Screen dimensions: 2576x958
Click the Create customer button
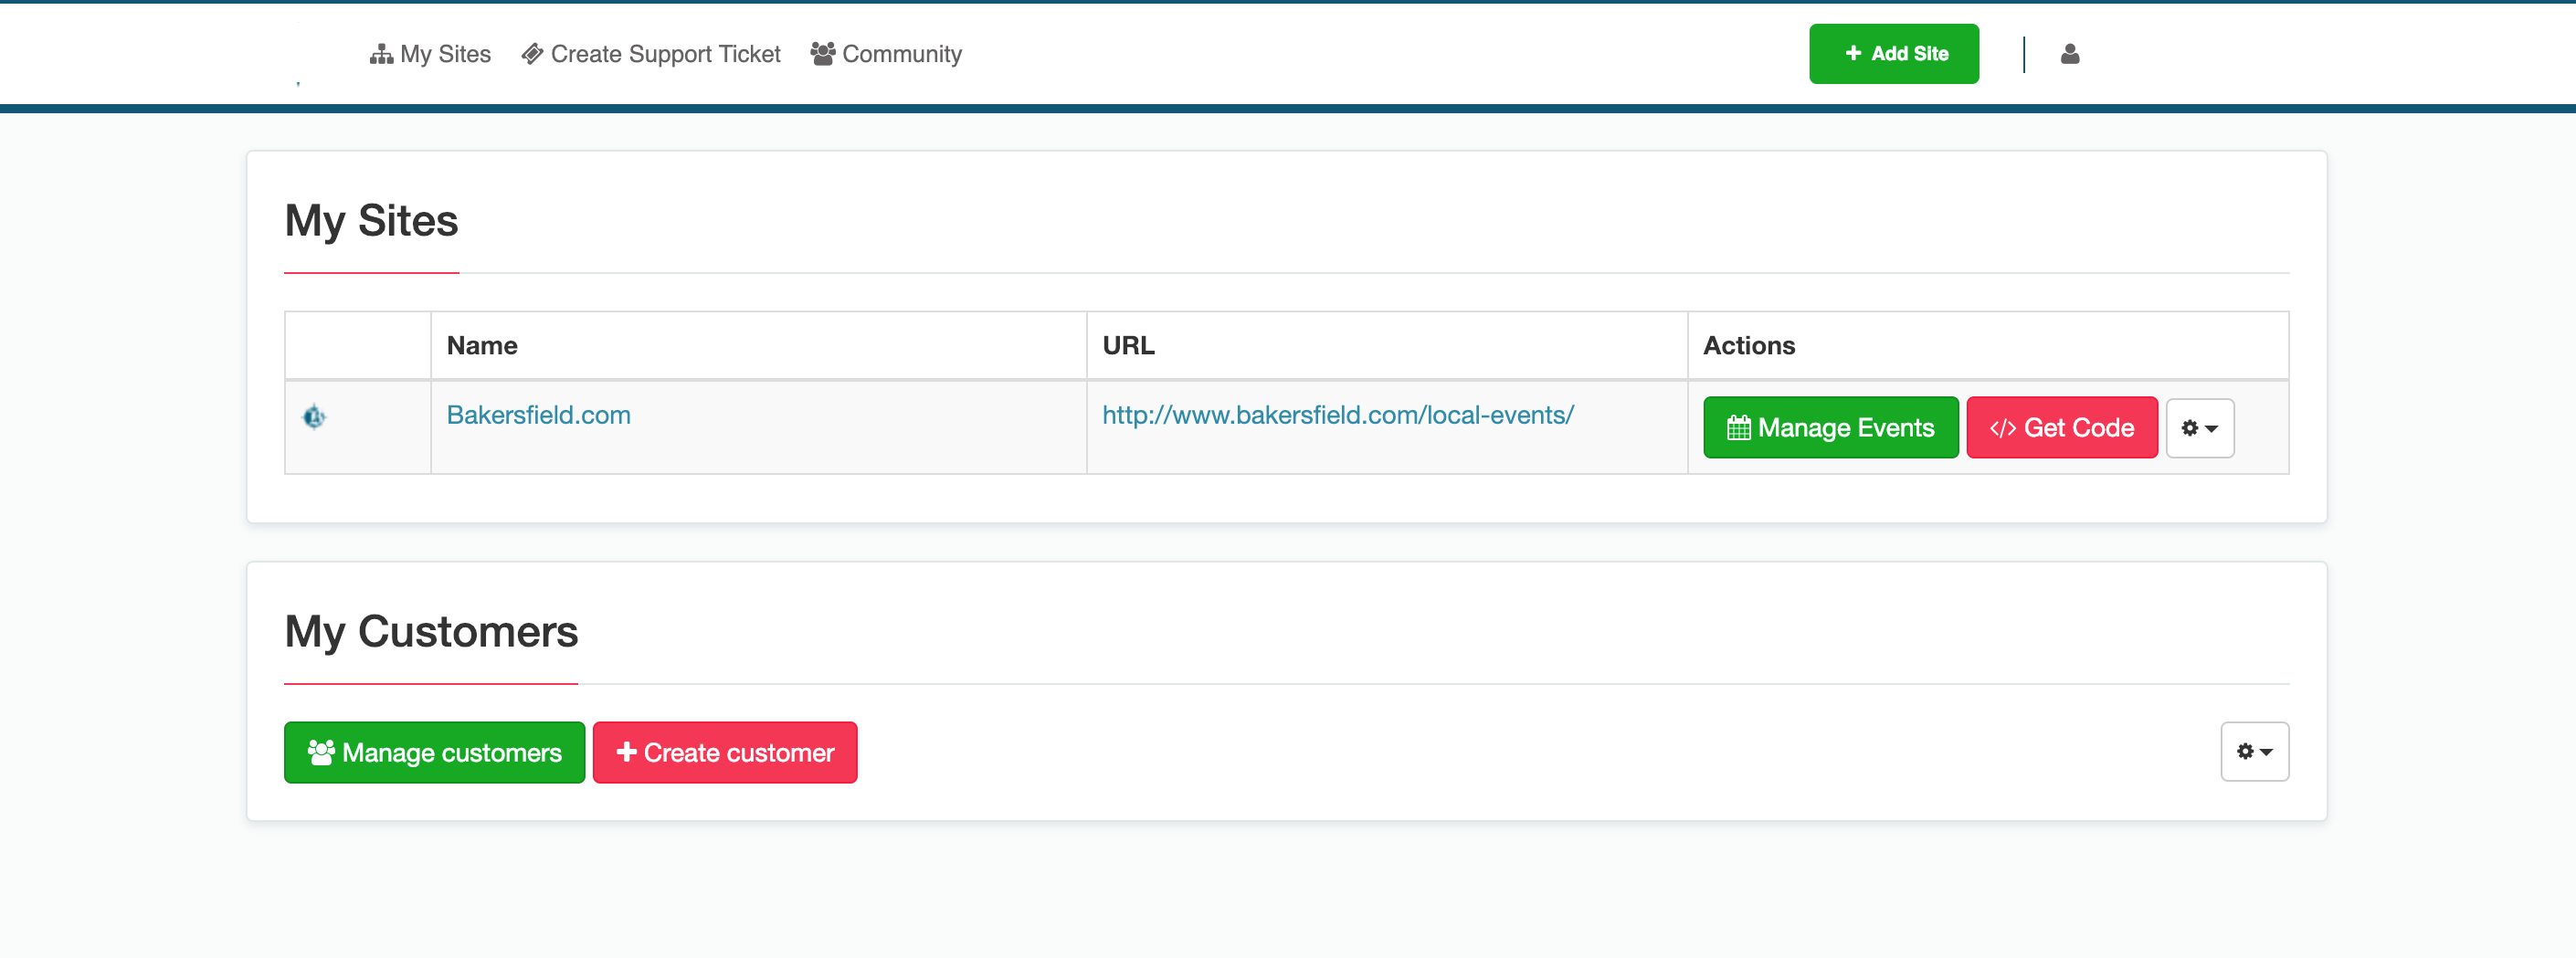pyautogui.click(x=724, y=753)
